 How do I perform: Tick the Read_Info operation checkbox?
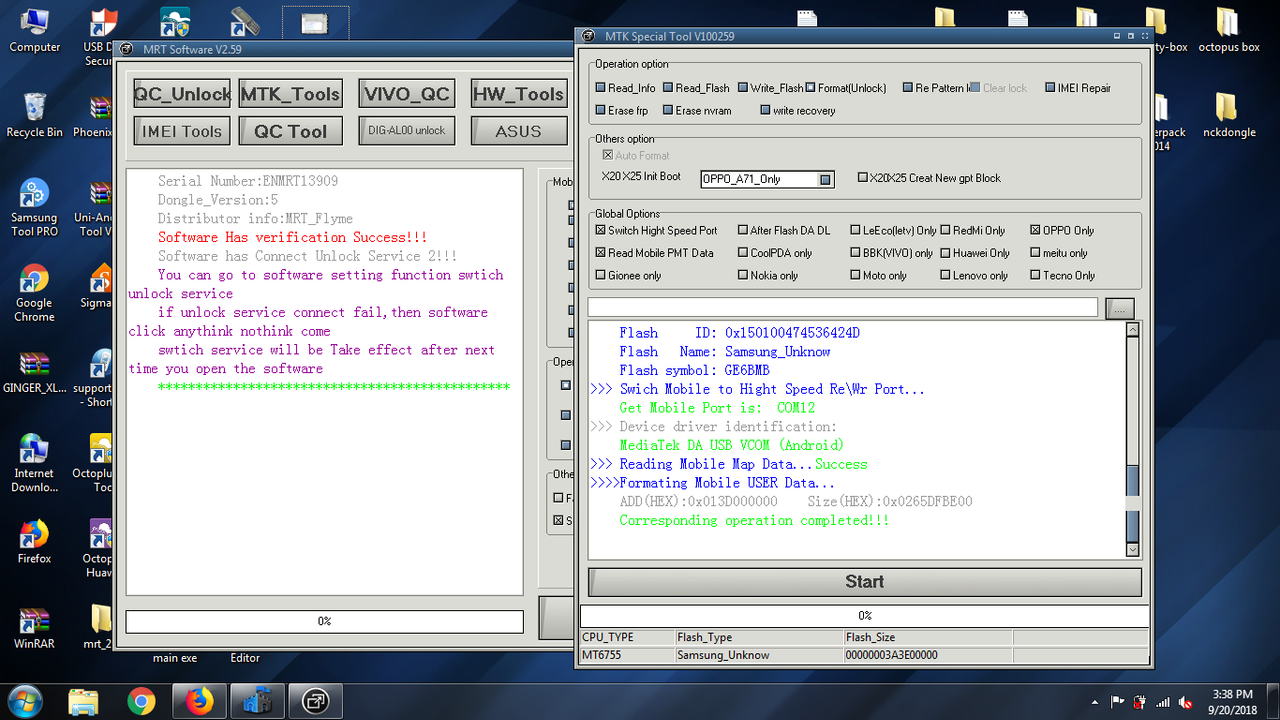(600, 88)
